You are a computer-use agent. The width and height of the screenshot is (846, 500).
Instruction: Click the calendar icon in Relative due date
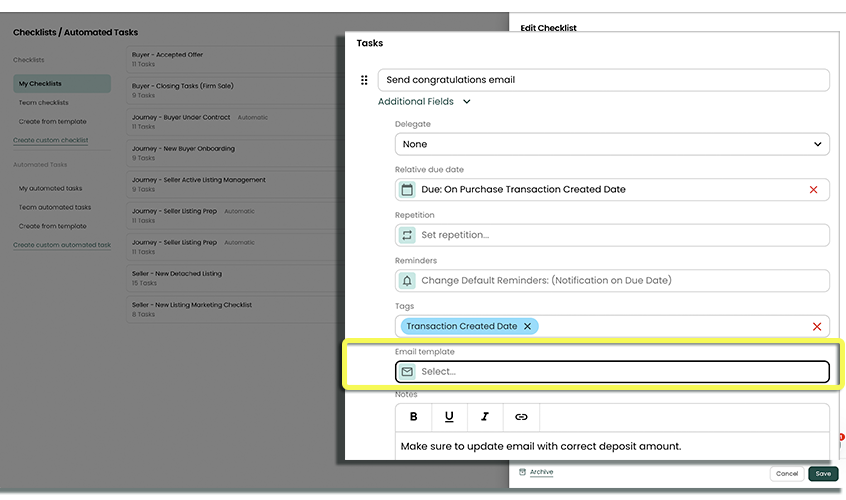407,189
